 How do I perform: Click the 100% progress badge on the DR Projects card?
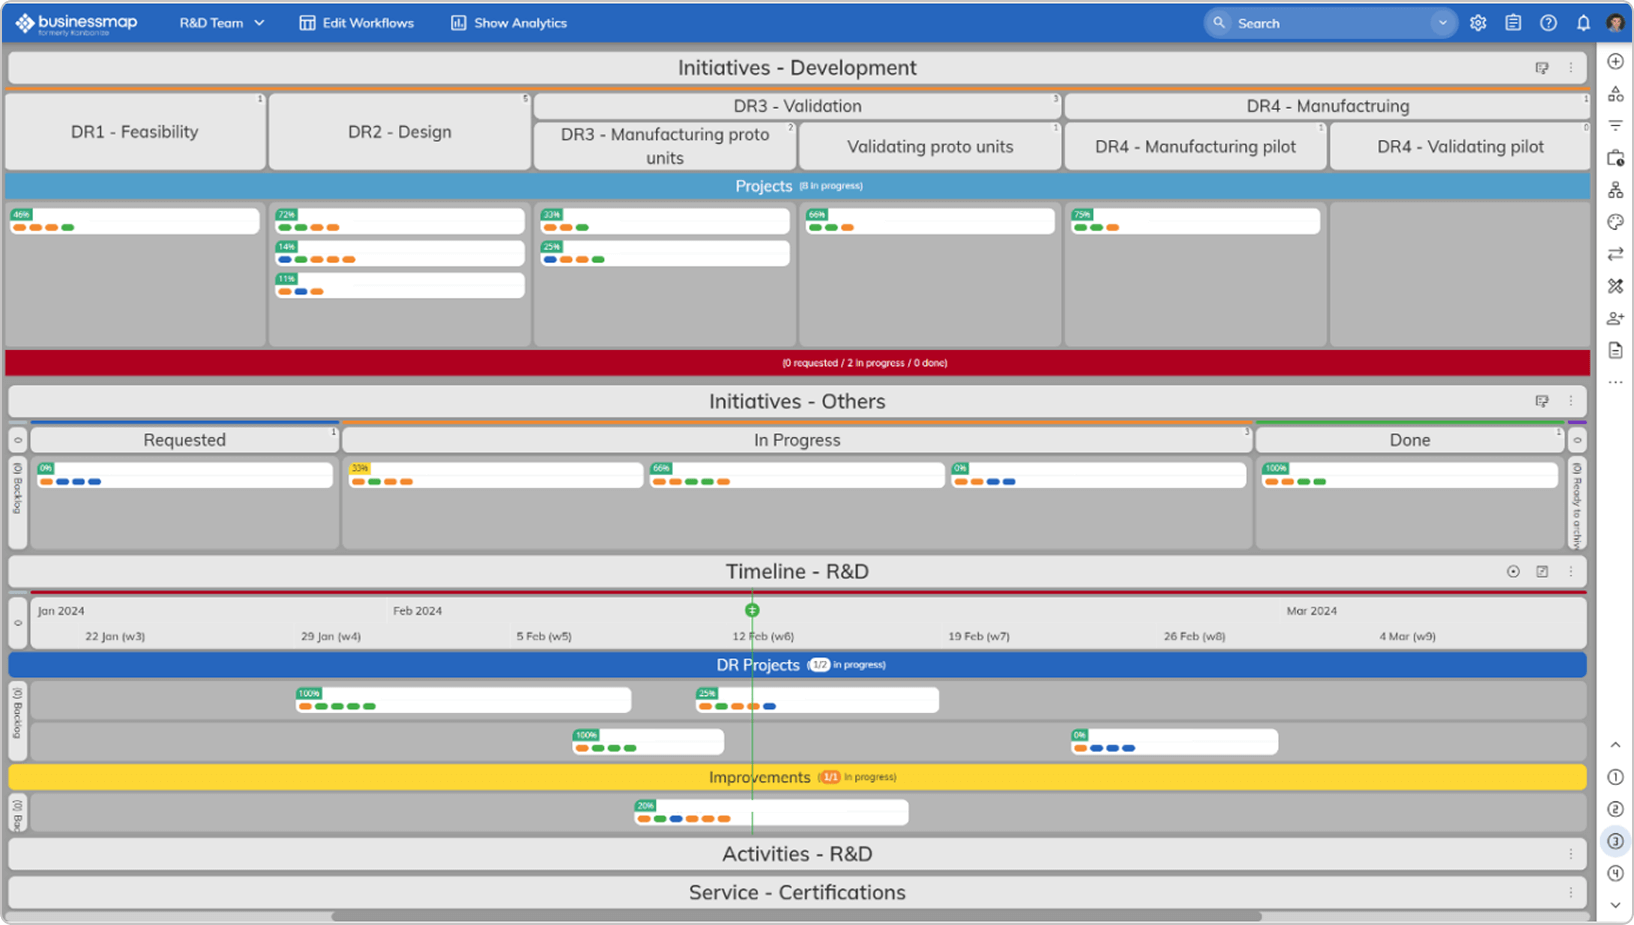[309, 692]
